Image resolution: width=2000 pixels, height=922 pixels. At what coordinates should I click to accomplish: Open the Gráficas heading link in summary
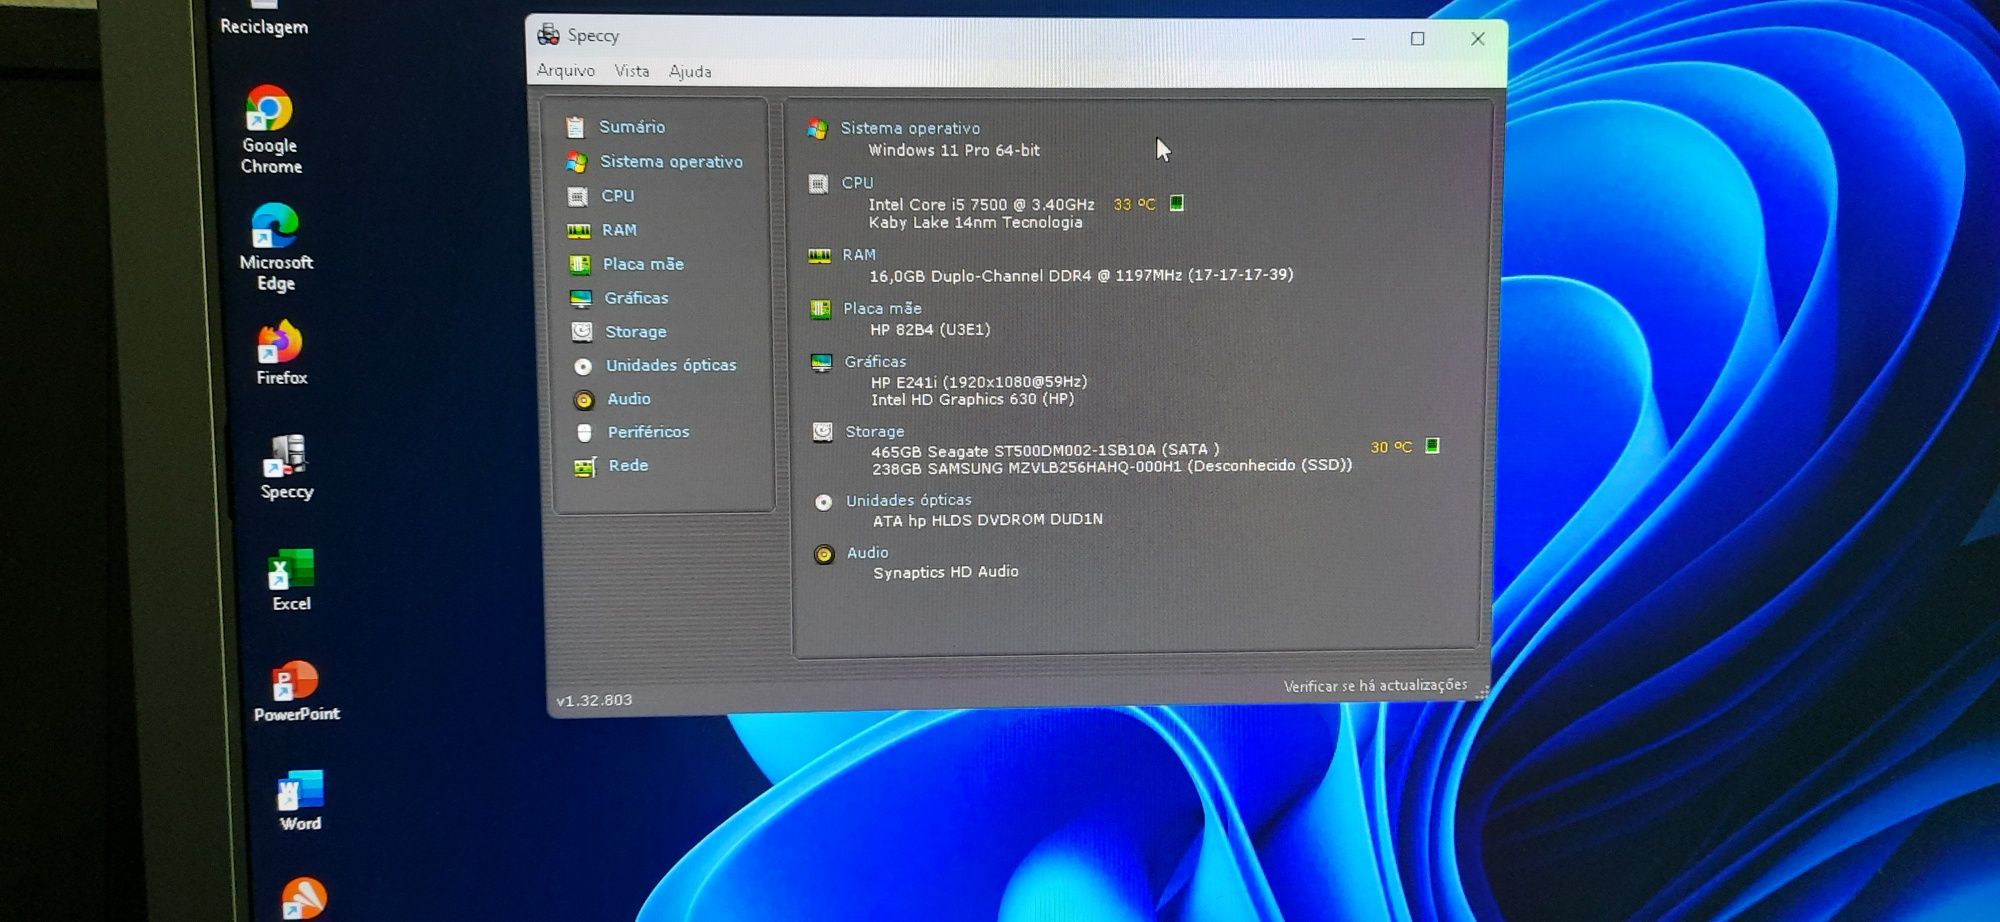875,362
